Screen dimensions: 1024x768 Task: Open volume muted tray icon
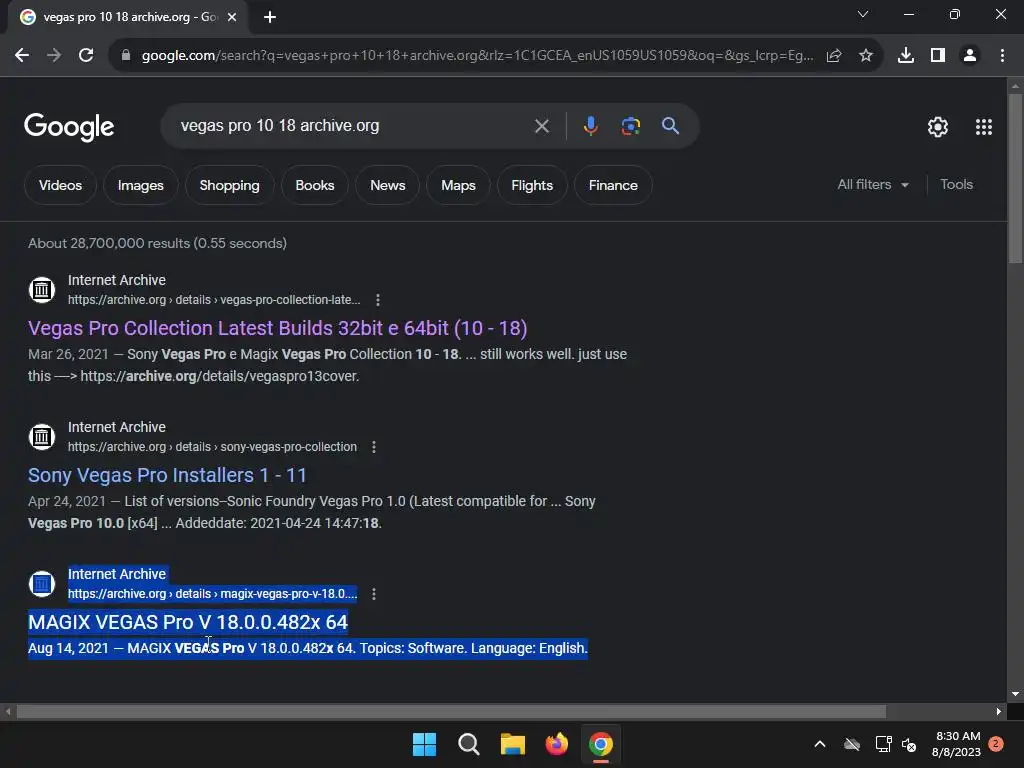coord(908,744)
